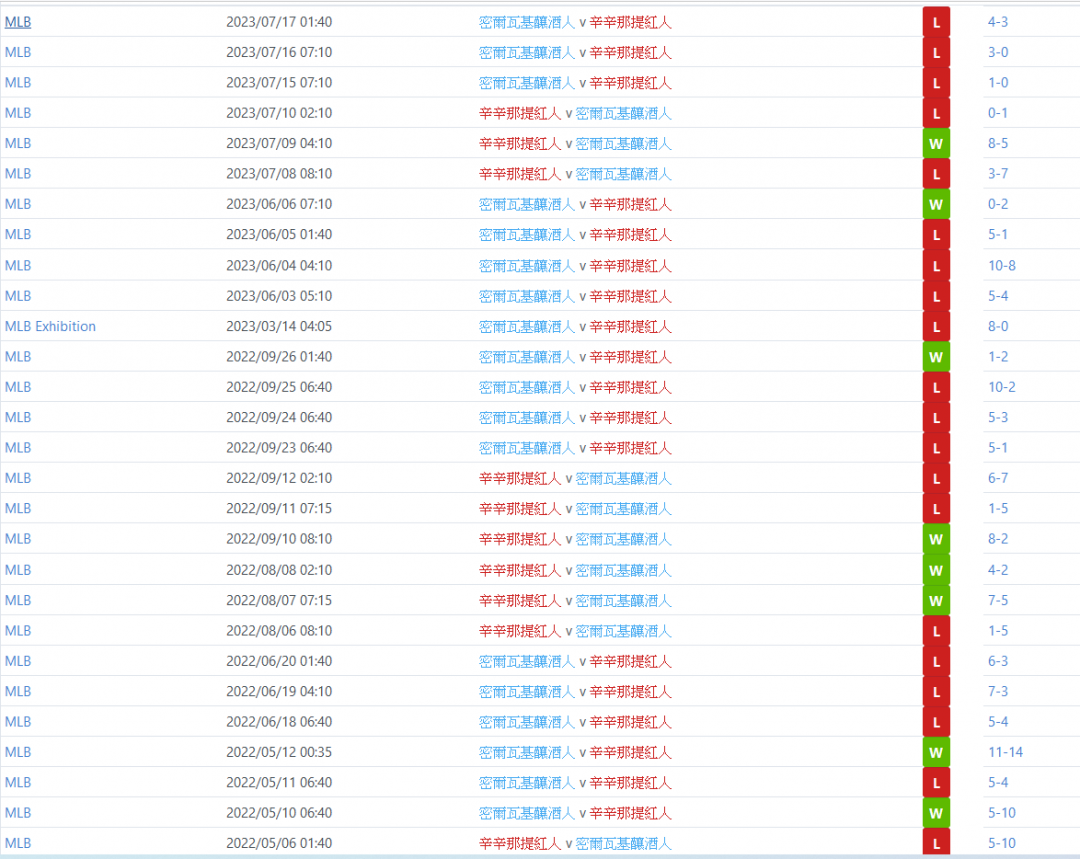Select the date text 2023/06/03 05:10
1080x859 pixels.
279,296
